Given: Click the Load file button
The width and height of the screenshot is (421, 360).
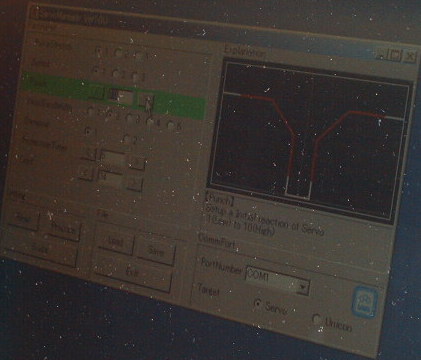Looking at the screenshot, I should pos(115,241).
